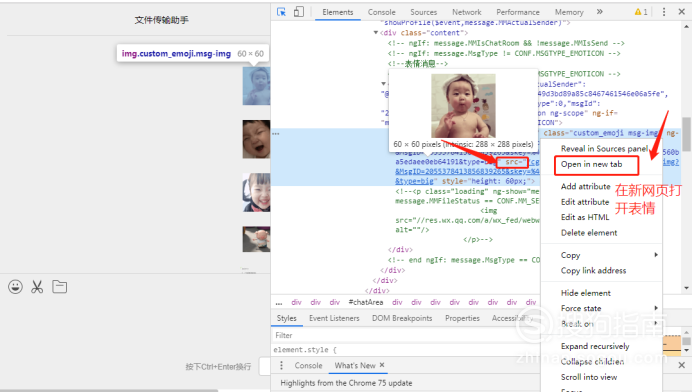The height and width of the screenshot is (392, 692).
Task: Open drawer three-dot menu icon
Action: pos(282,366)
